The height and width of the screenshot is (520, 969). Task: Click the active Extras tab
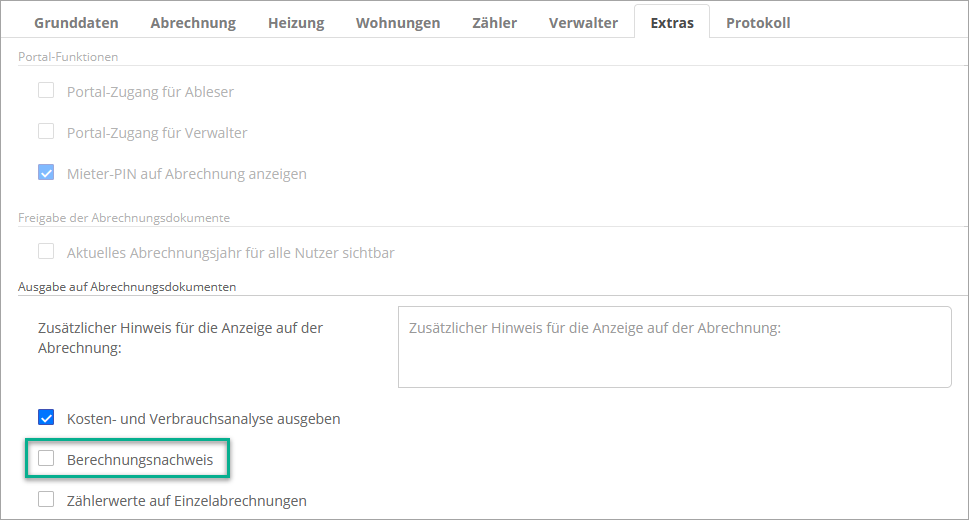click(672, 22)
